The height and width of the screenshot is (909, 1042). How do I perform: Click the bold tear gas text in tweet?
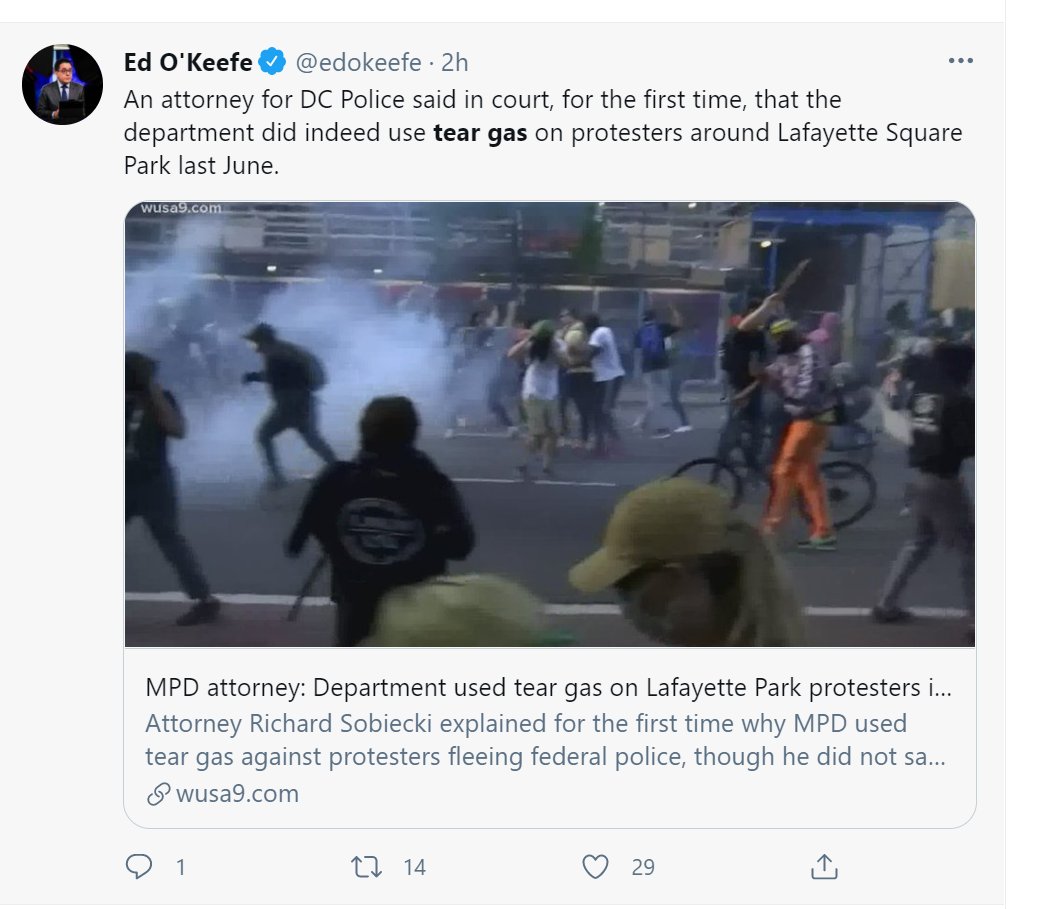tap(480, 133)
